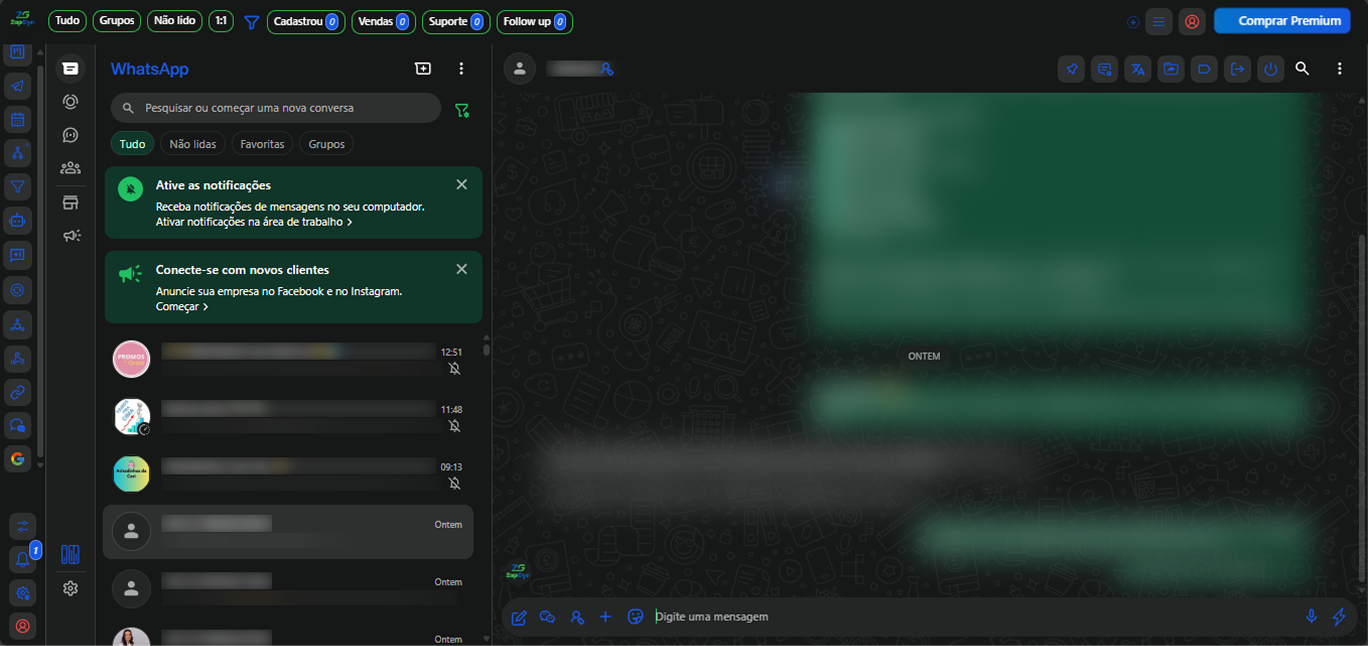The image size is (1368, 646).
Task: Open the Cadastrou tab
Action: (306, 21)
